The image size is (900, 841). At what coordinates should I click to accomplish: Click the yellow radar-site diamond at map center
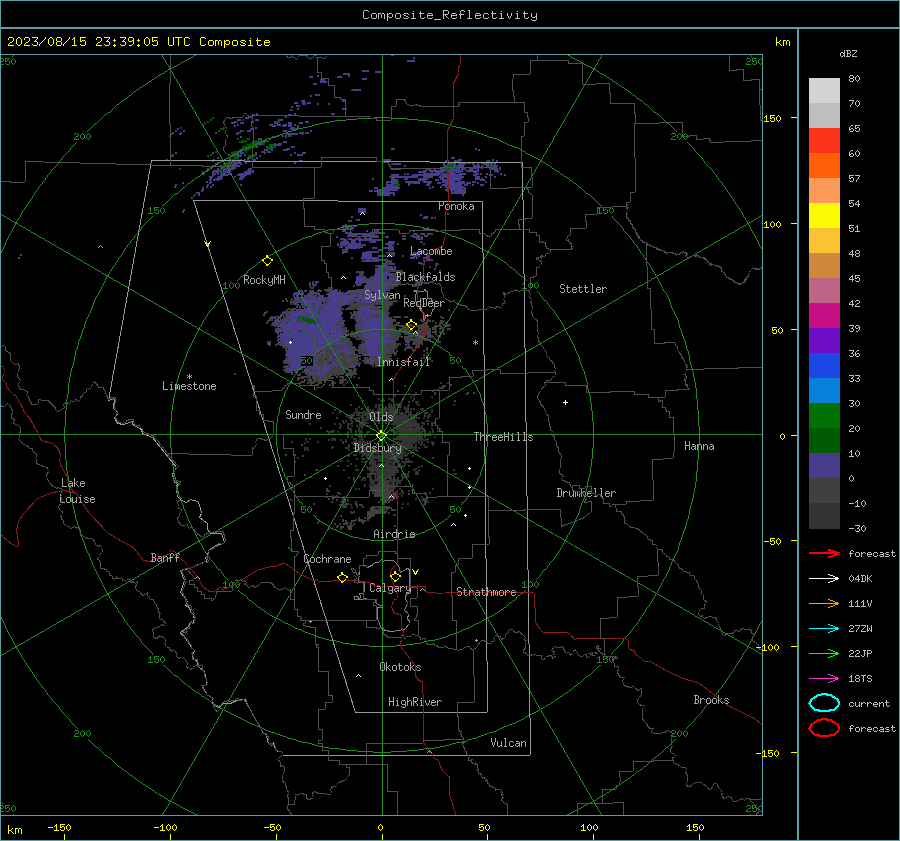coord(382,435)
